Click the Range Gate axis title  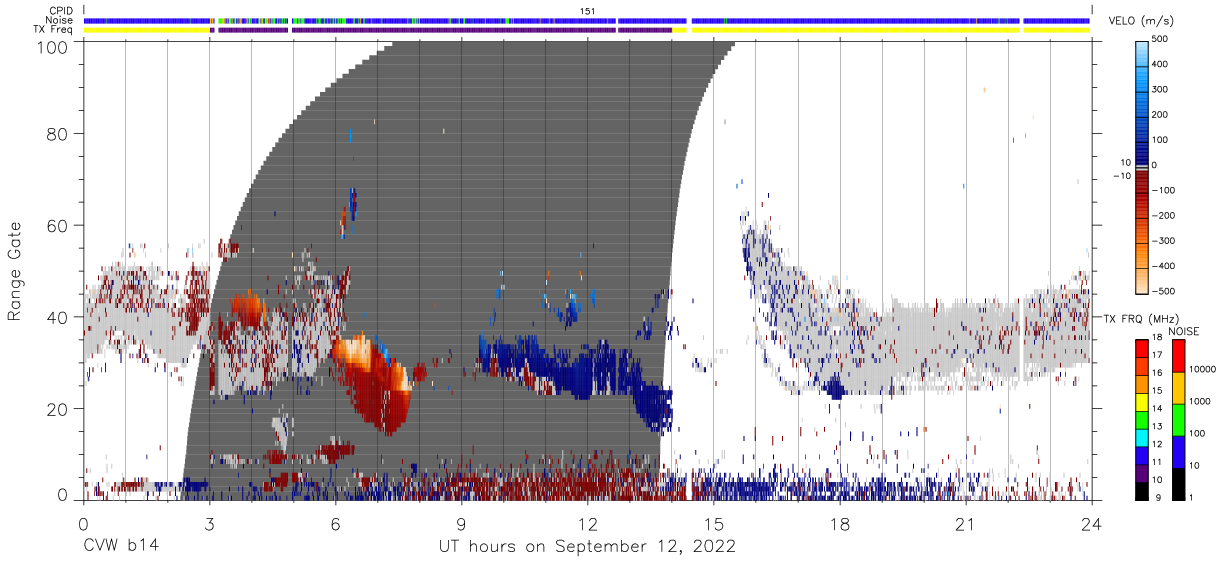16,272
